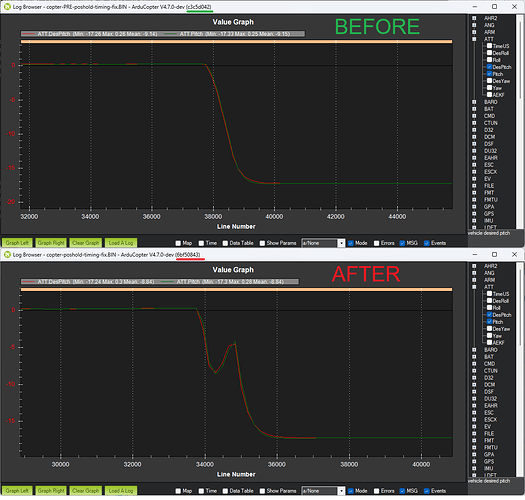Collapse the ATT node in top window tree
Screen dimensions: 525x500
coord(474,39)
